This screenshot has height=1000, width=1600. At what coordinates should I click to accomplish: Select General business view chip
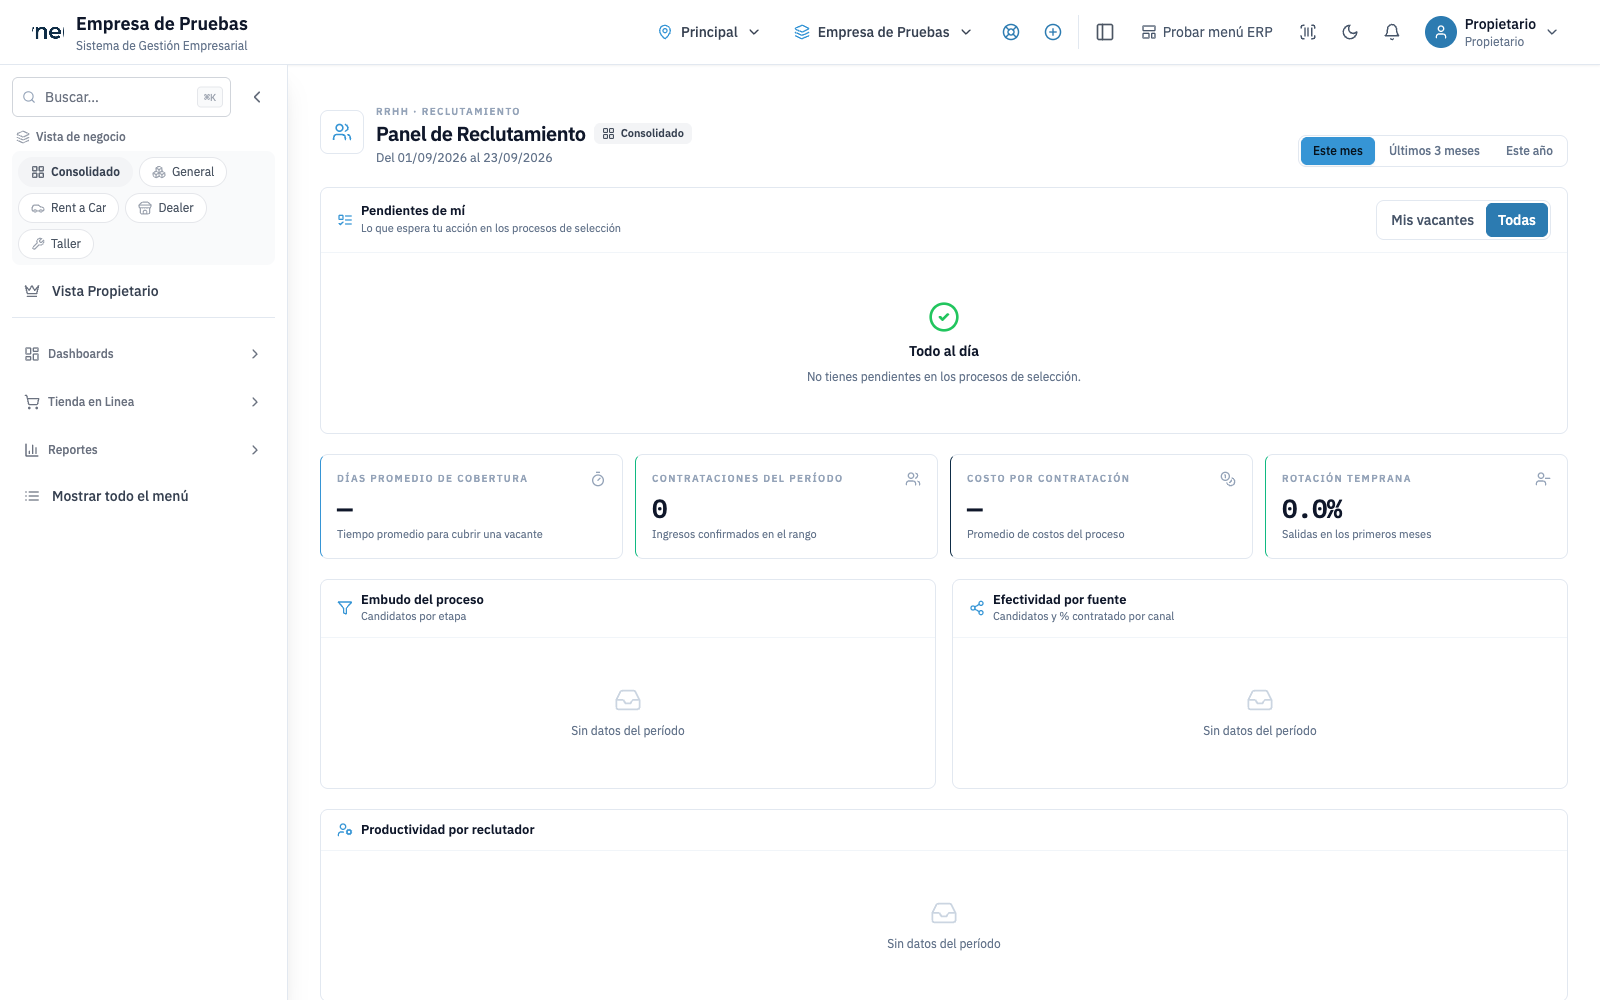[183, 172]
